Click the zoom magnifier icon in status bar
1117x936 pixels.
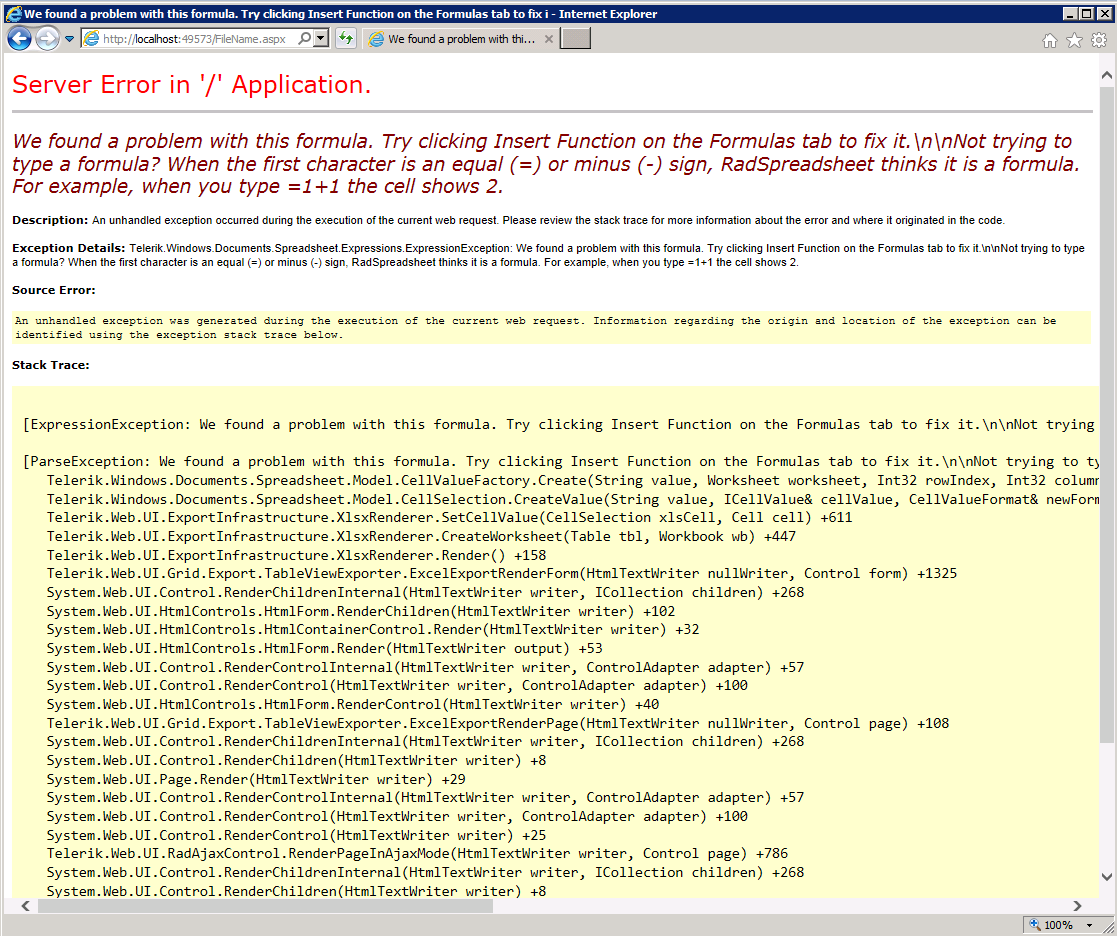tap(1035, 925)
